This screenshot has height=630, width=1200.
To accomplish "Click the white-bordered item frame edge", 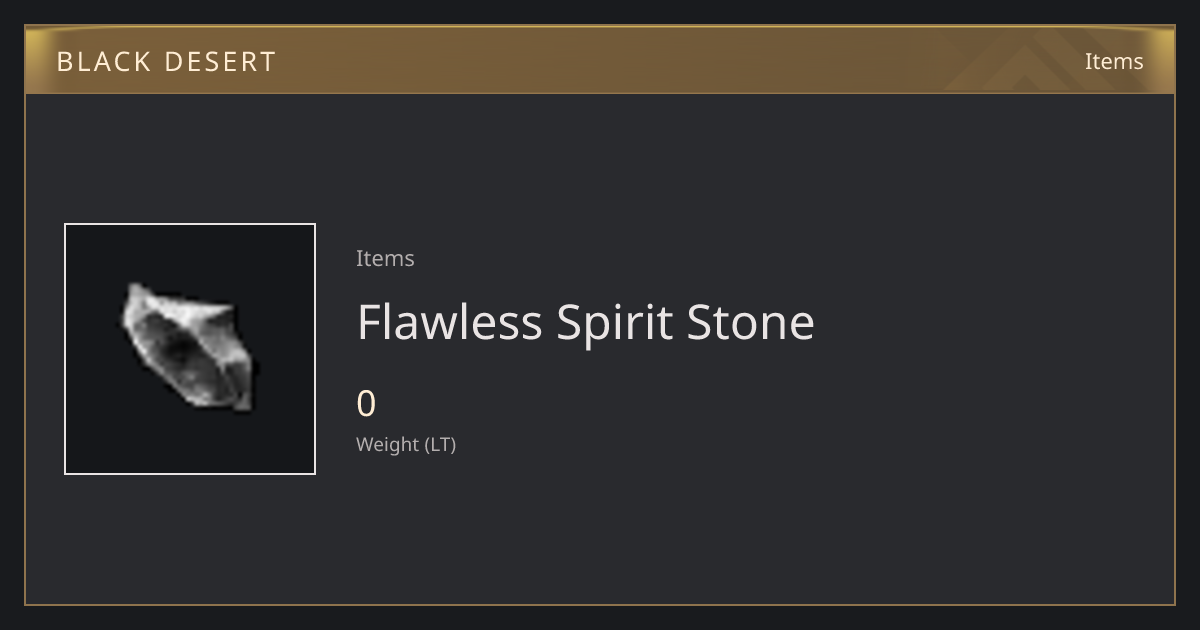I will (65, 349).
